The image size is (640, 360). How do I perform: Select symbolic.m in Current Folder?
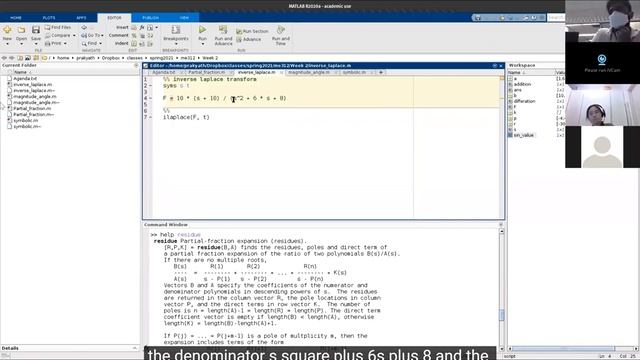[25, 120]
